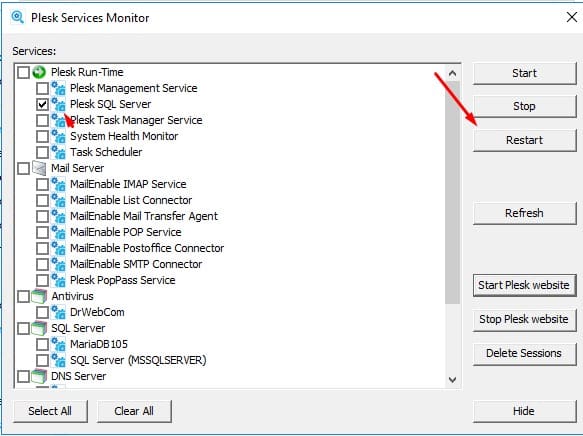This screenshot has width=583, height=436.
Task: Click the Antivirus group icon
Action: tap(39, 296)
